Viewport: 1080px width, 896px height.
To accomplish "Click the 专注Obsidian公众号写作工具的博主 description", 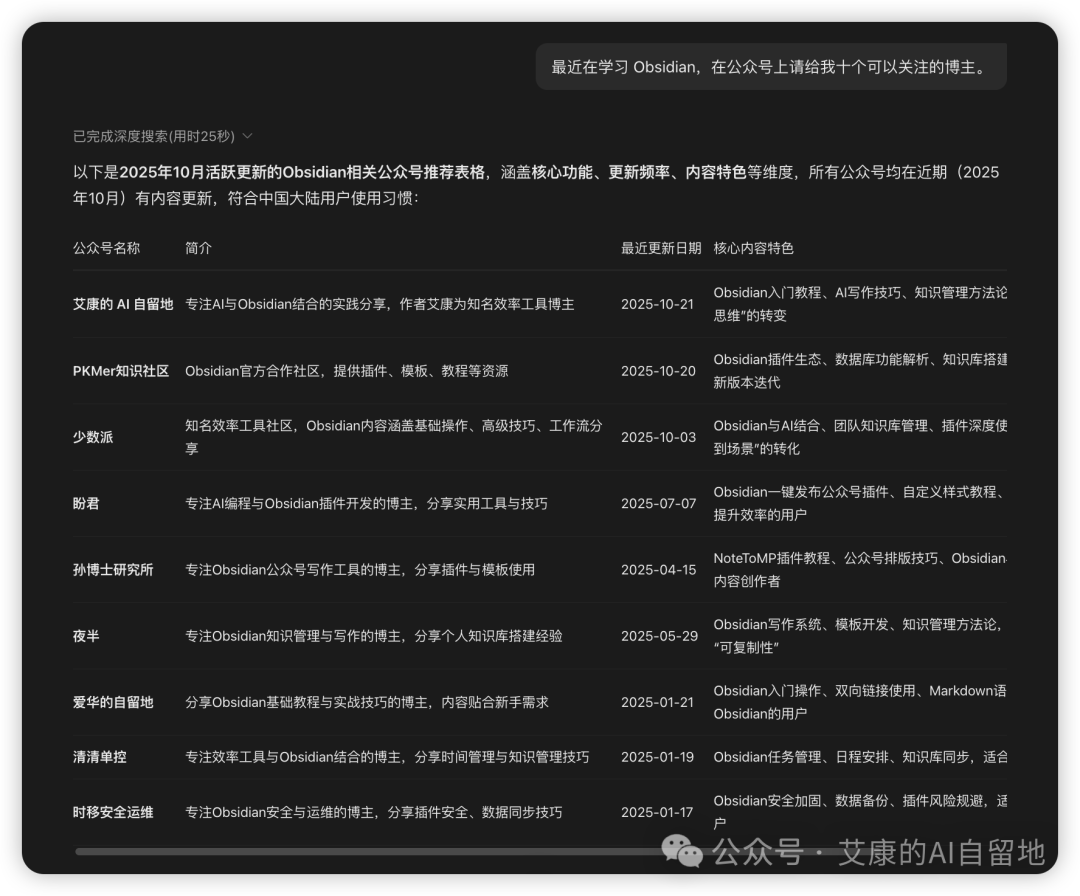I will click(360, 570).
